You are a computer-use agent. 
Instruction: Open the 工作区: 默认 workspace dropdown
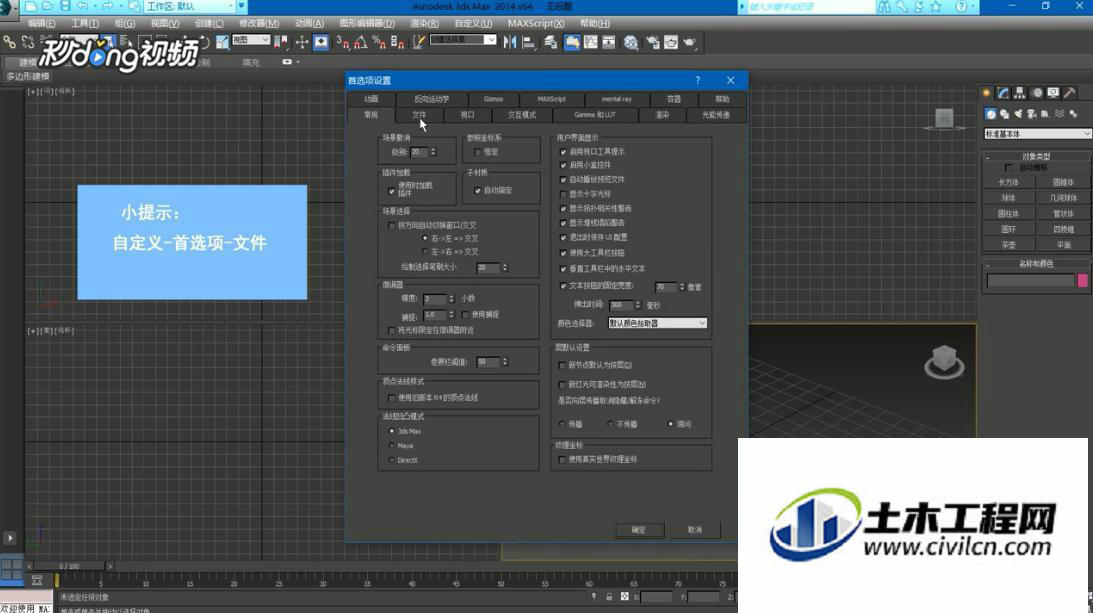(x=190, y=6)
